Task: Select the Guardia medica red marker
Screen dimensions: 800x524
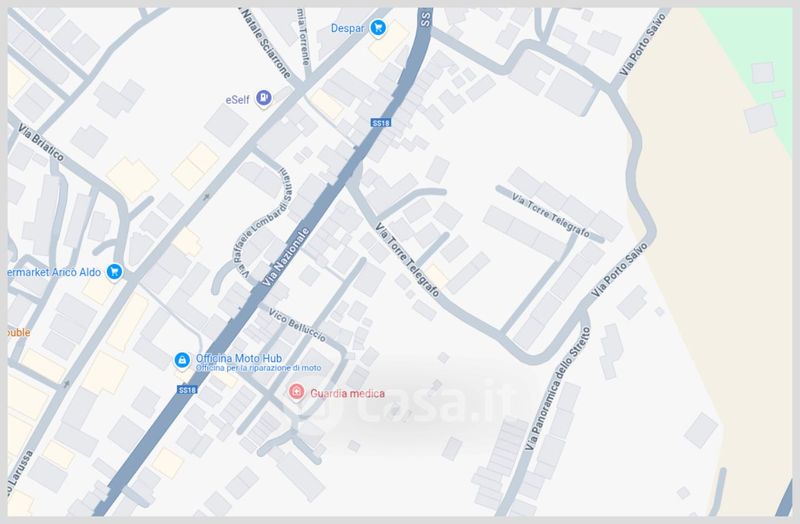Action: click(x=296, y=392)
